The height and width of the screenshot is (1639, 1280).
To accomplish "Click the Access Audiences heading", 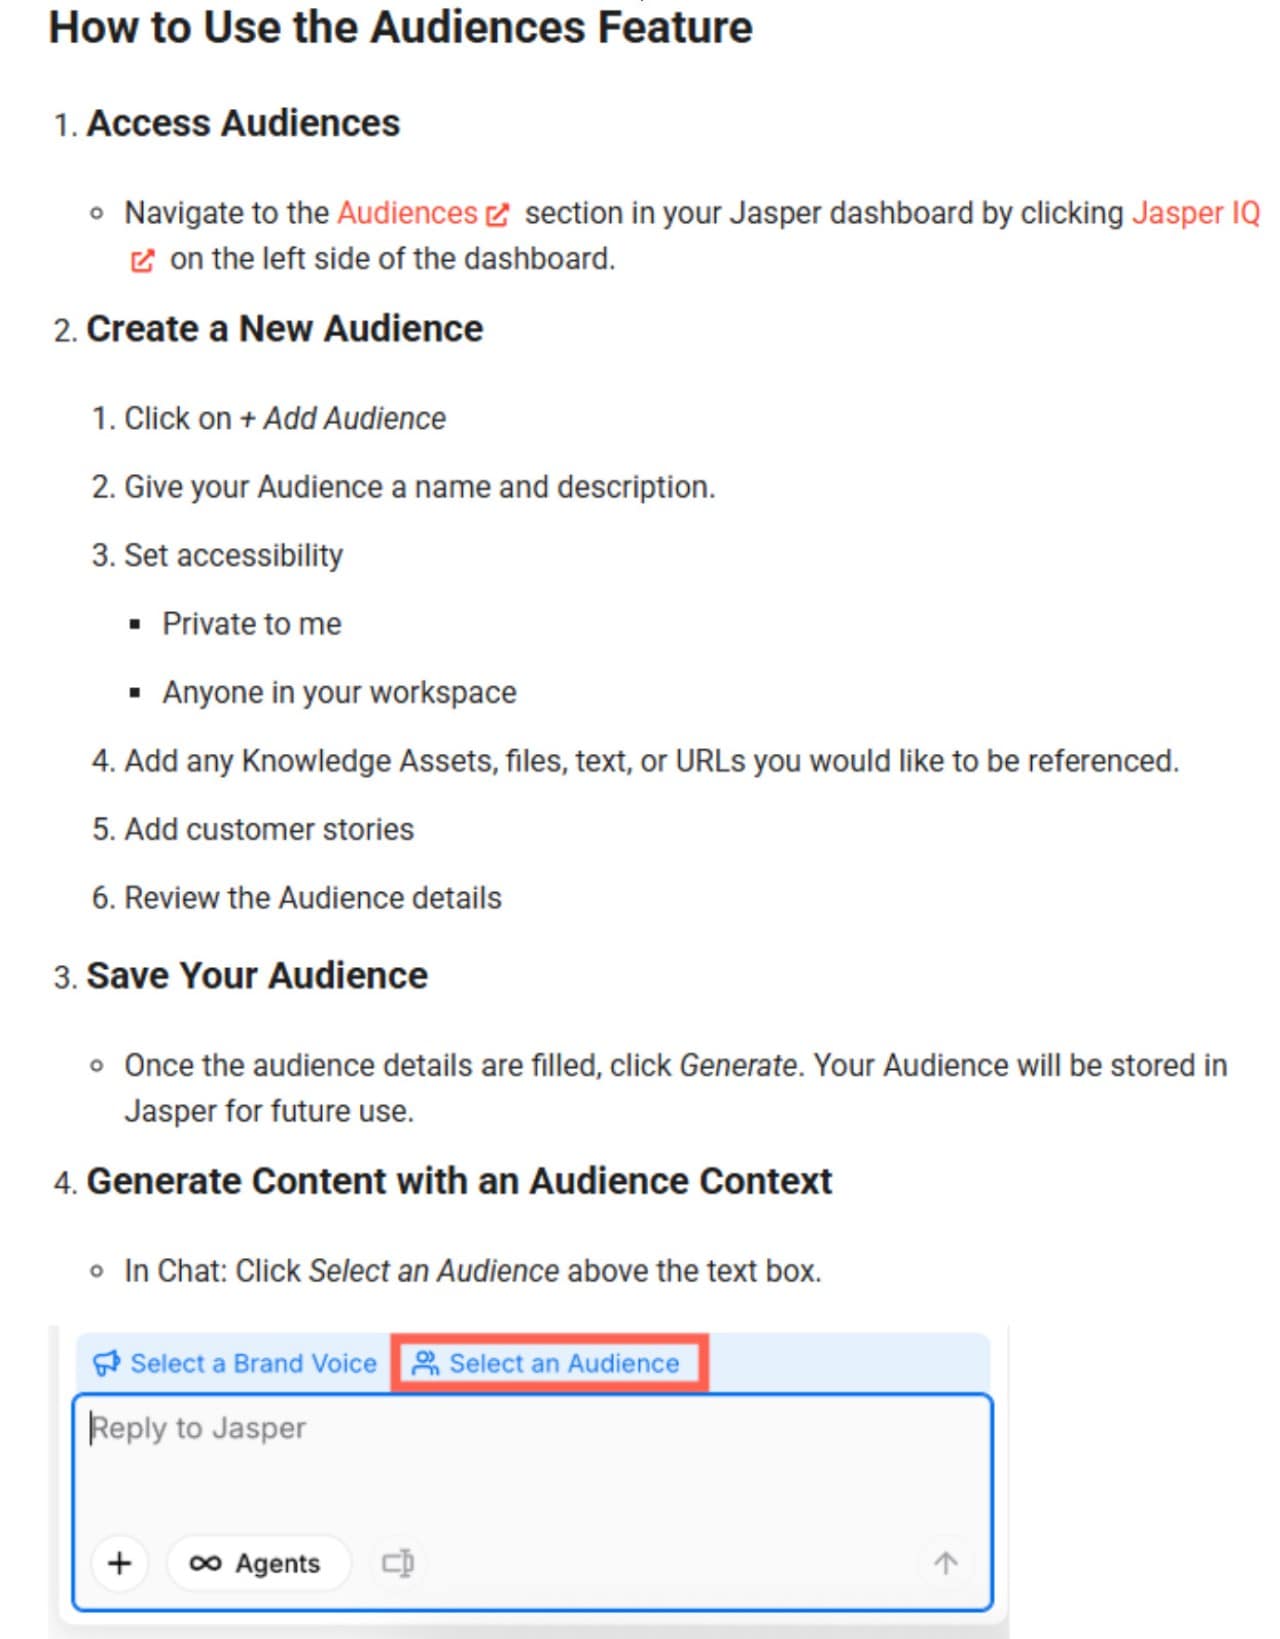I will click(243, 123).
